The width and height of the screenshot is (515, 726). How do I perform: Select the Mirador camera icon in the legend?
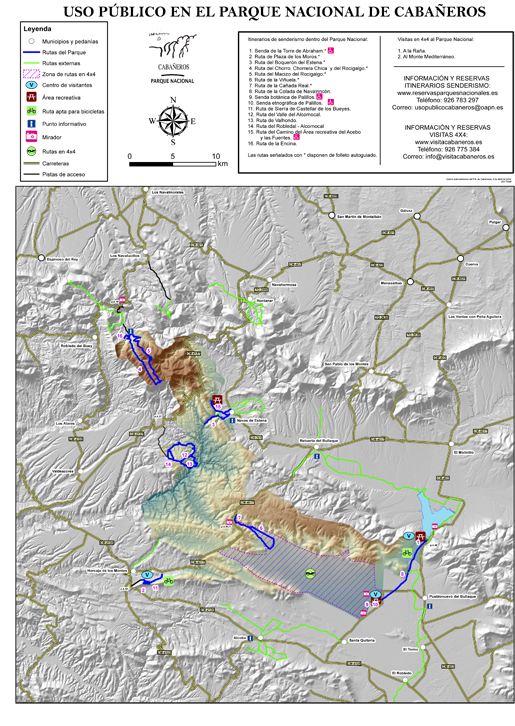click(31, 137)
